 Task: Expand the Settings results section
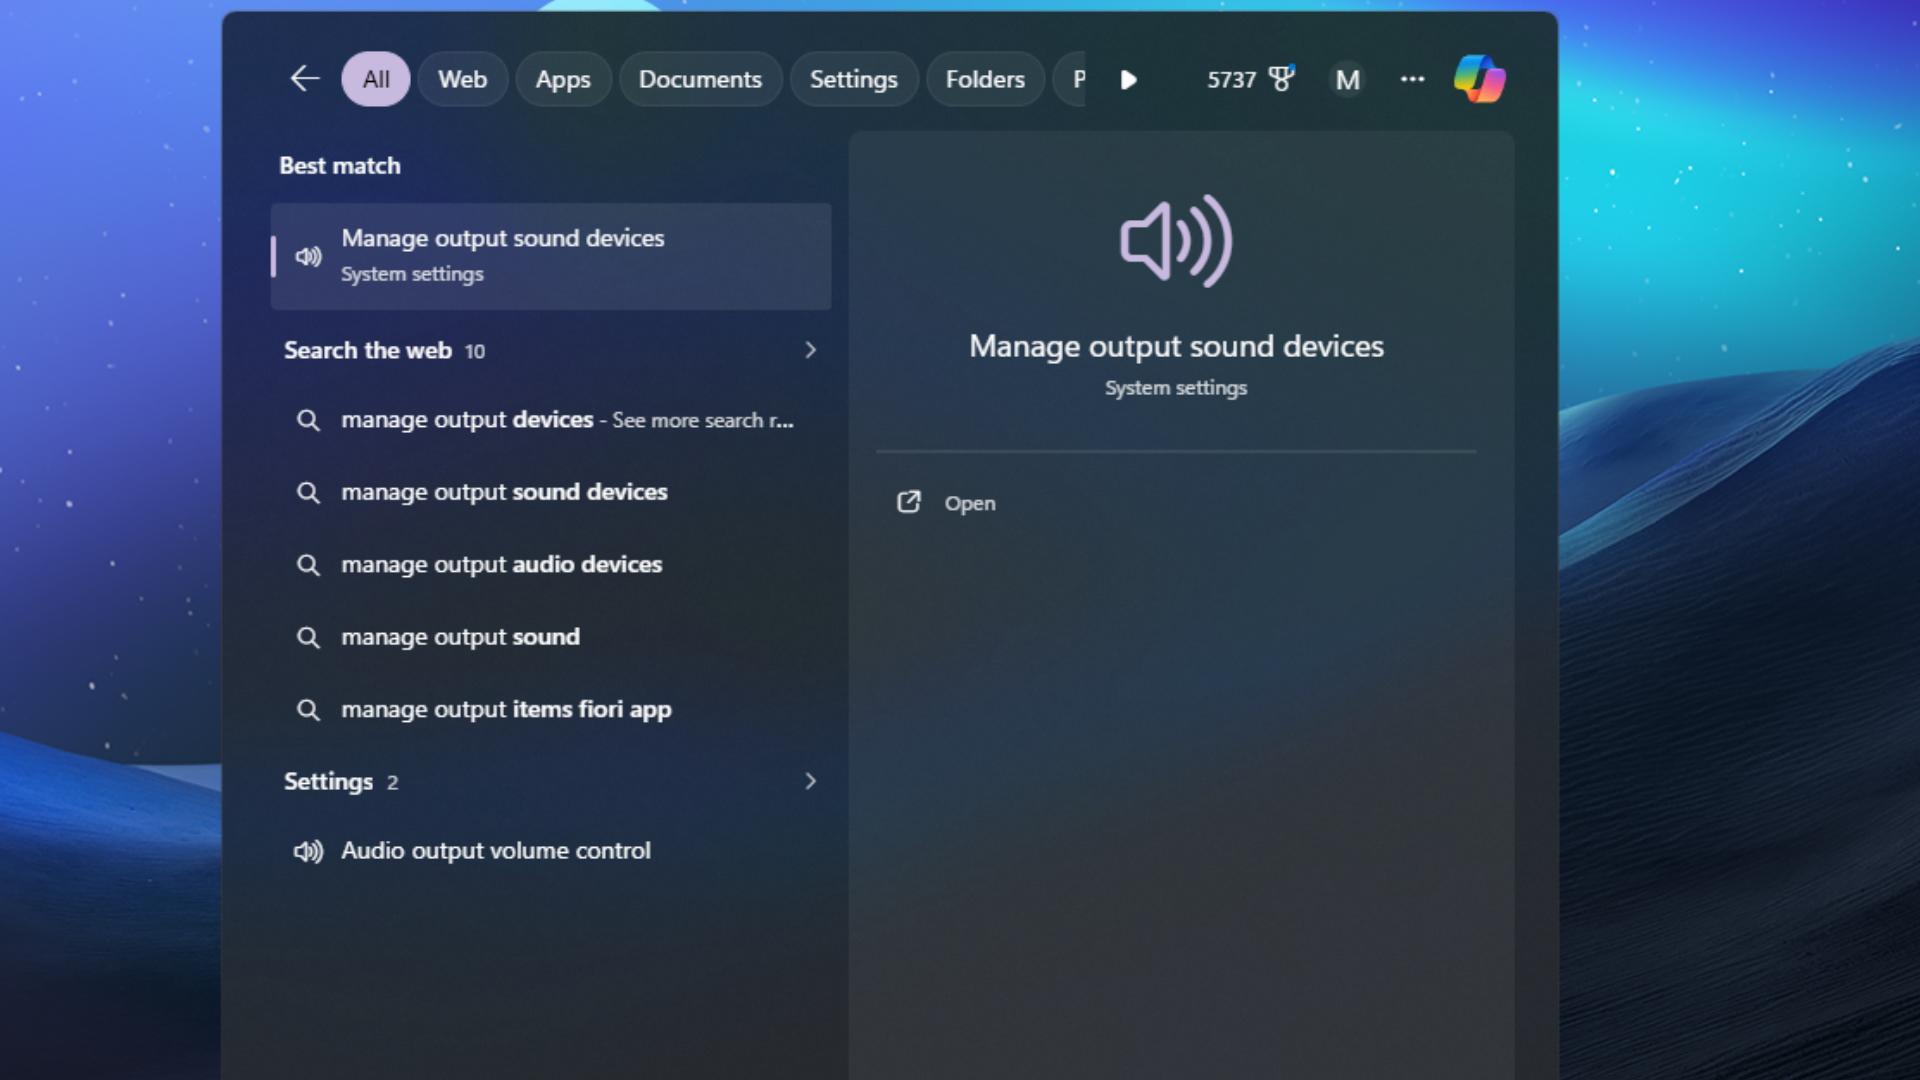(x=810, y=781)
